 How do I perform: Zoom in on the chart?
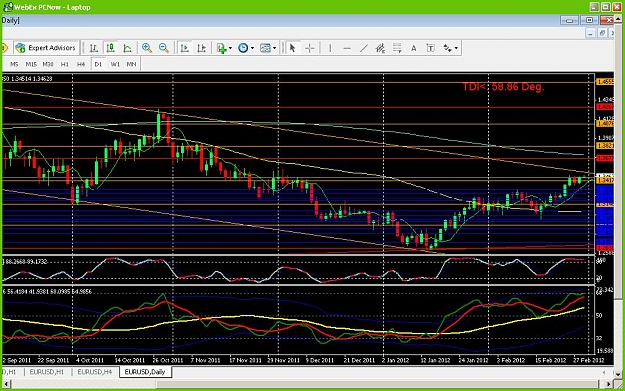147,48
